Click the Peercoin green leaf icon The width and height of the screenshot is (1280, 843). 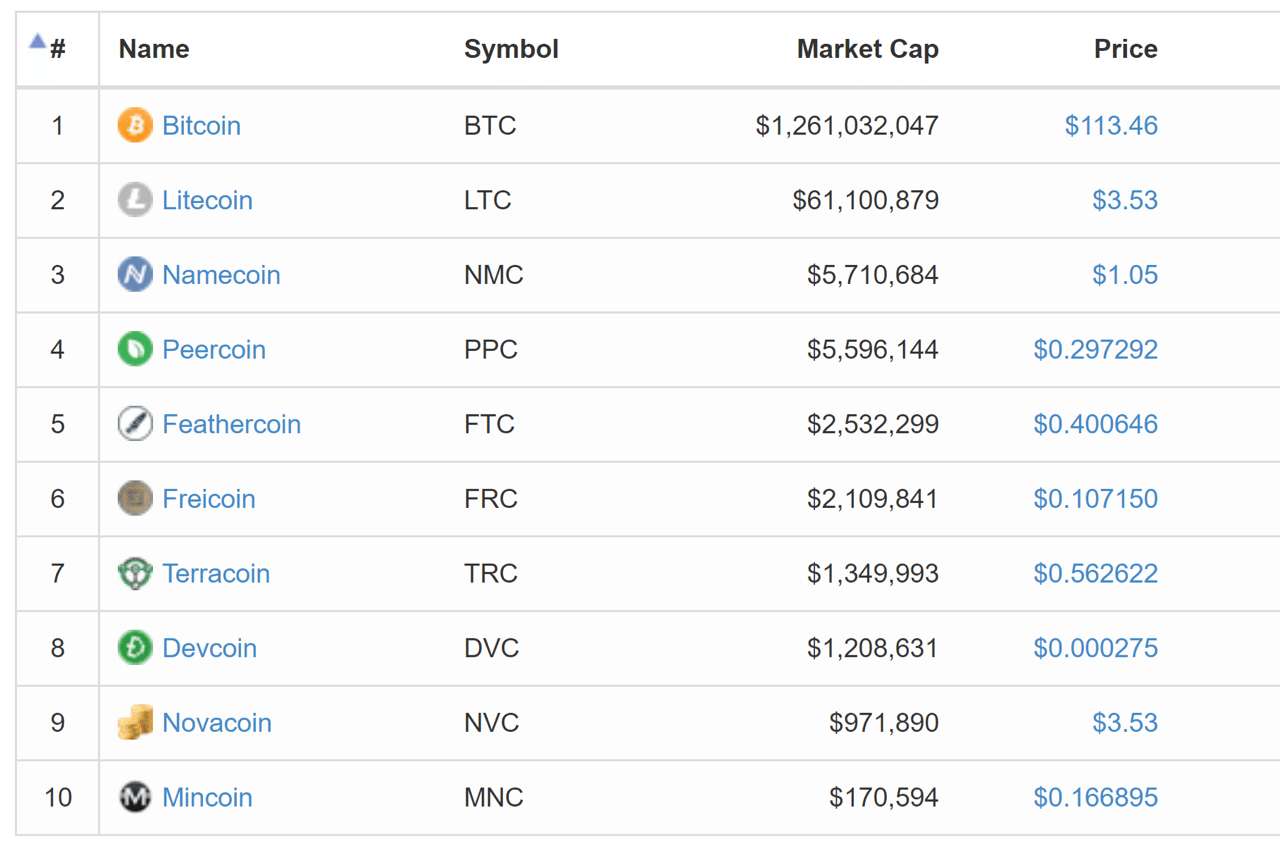pos(134,349)
